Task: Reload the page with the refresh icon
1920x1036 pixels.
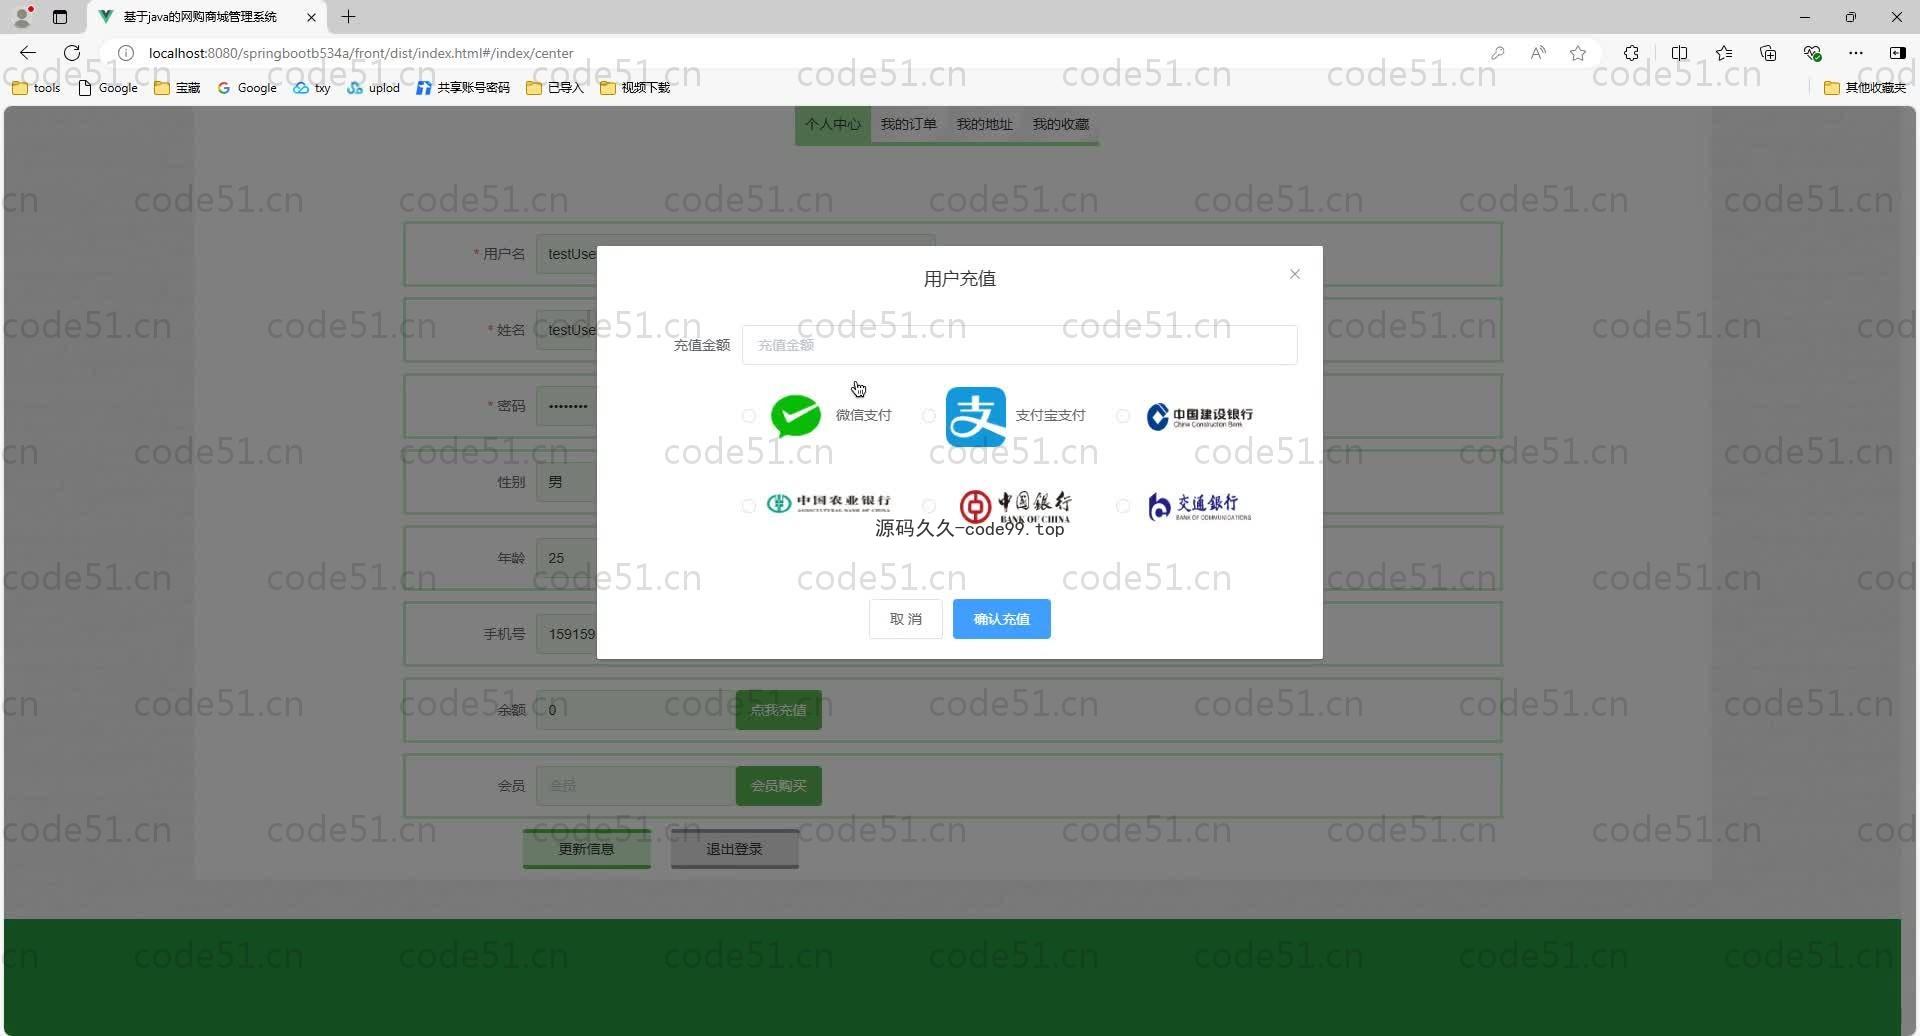Action: pos(72,53)
